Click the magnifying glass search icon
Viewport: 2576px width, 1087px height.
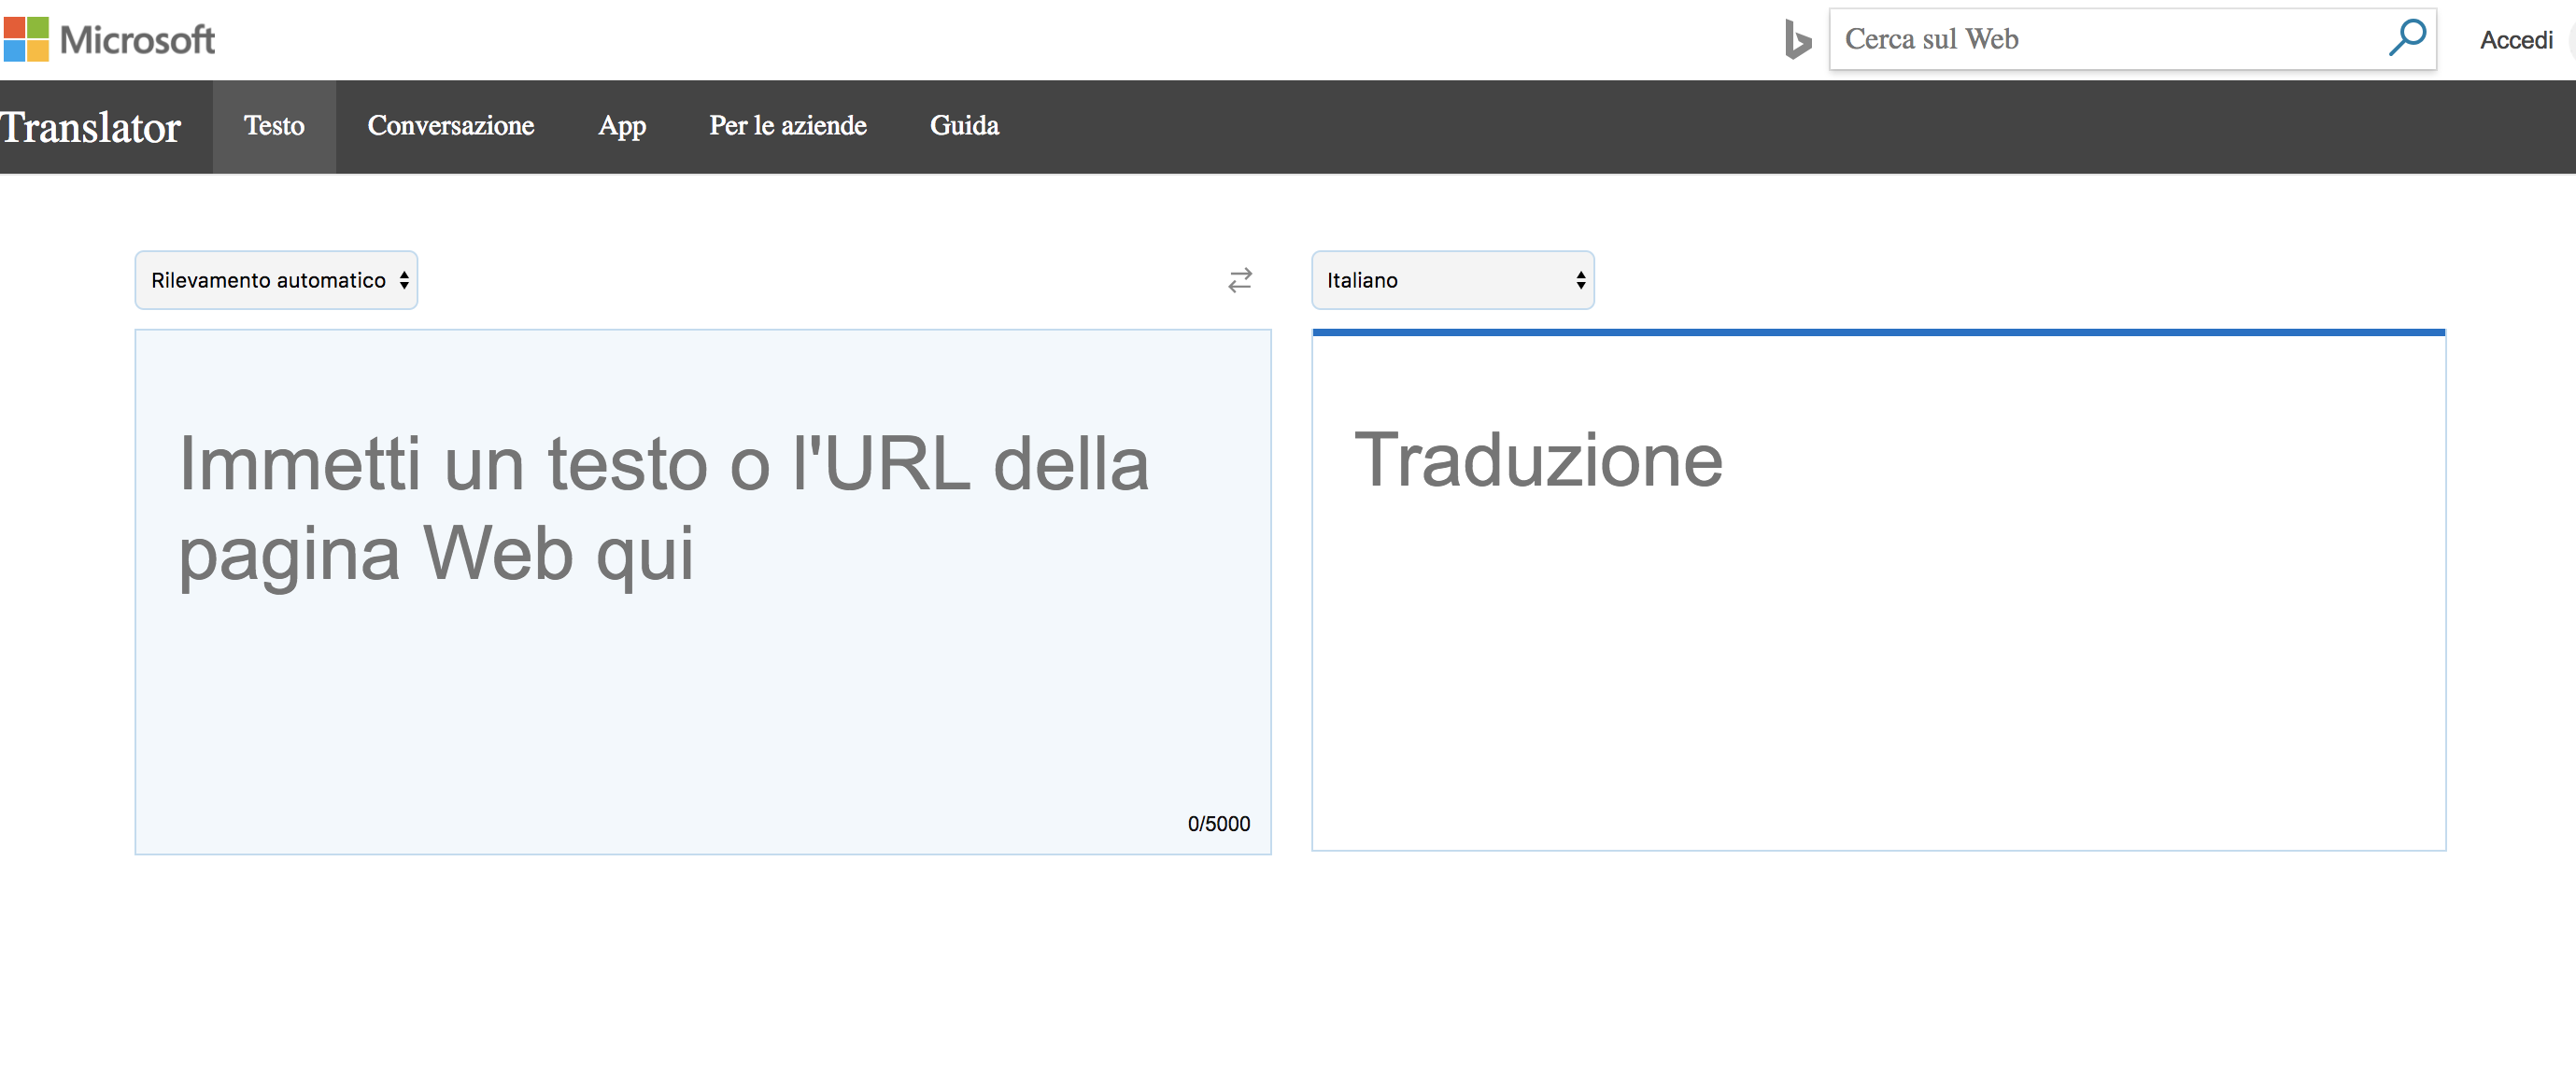tap(2407, 38)
